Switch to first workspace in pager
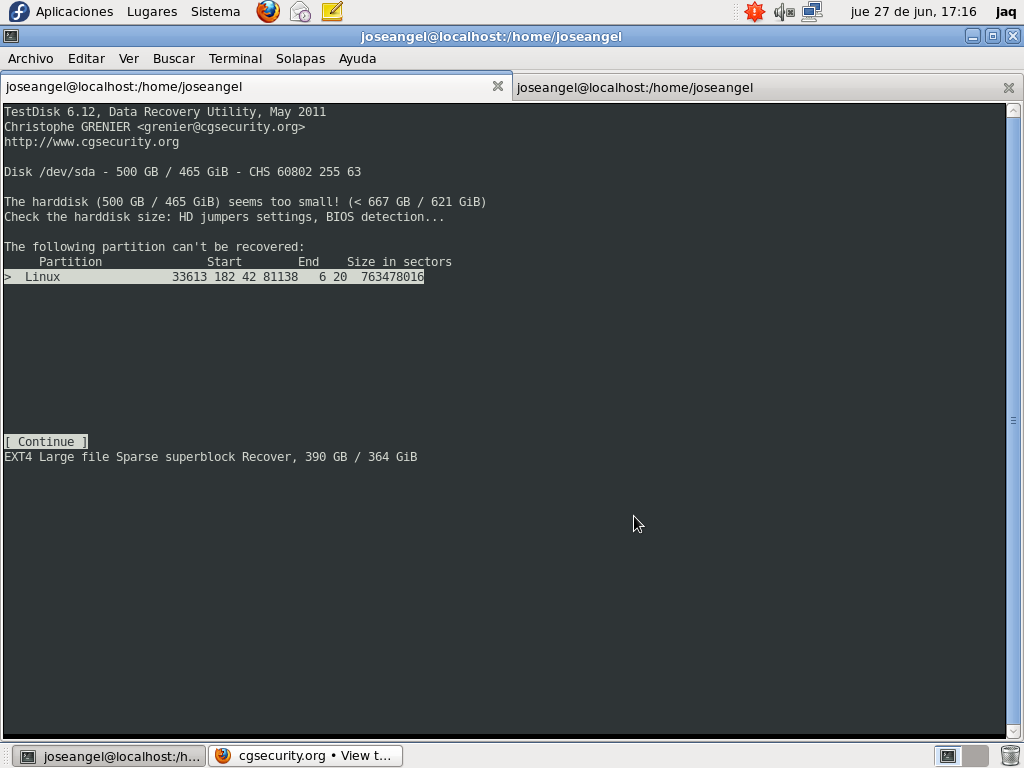The image size is (1024, 768). tap(948, 756)
